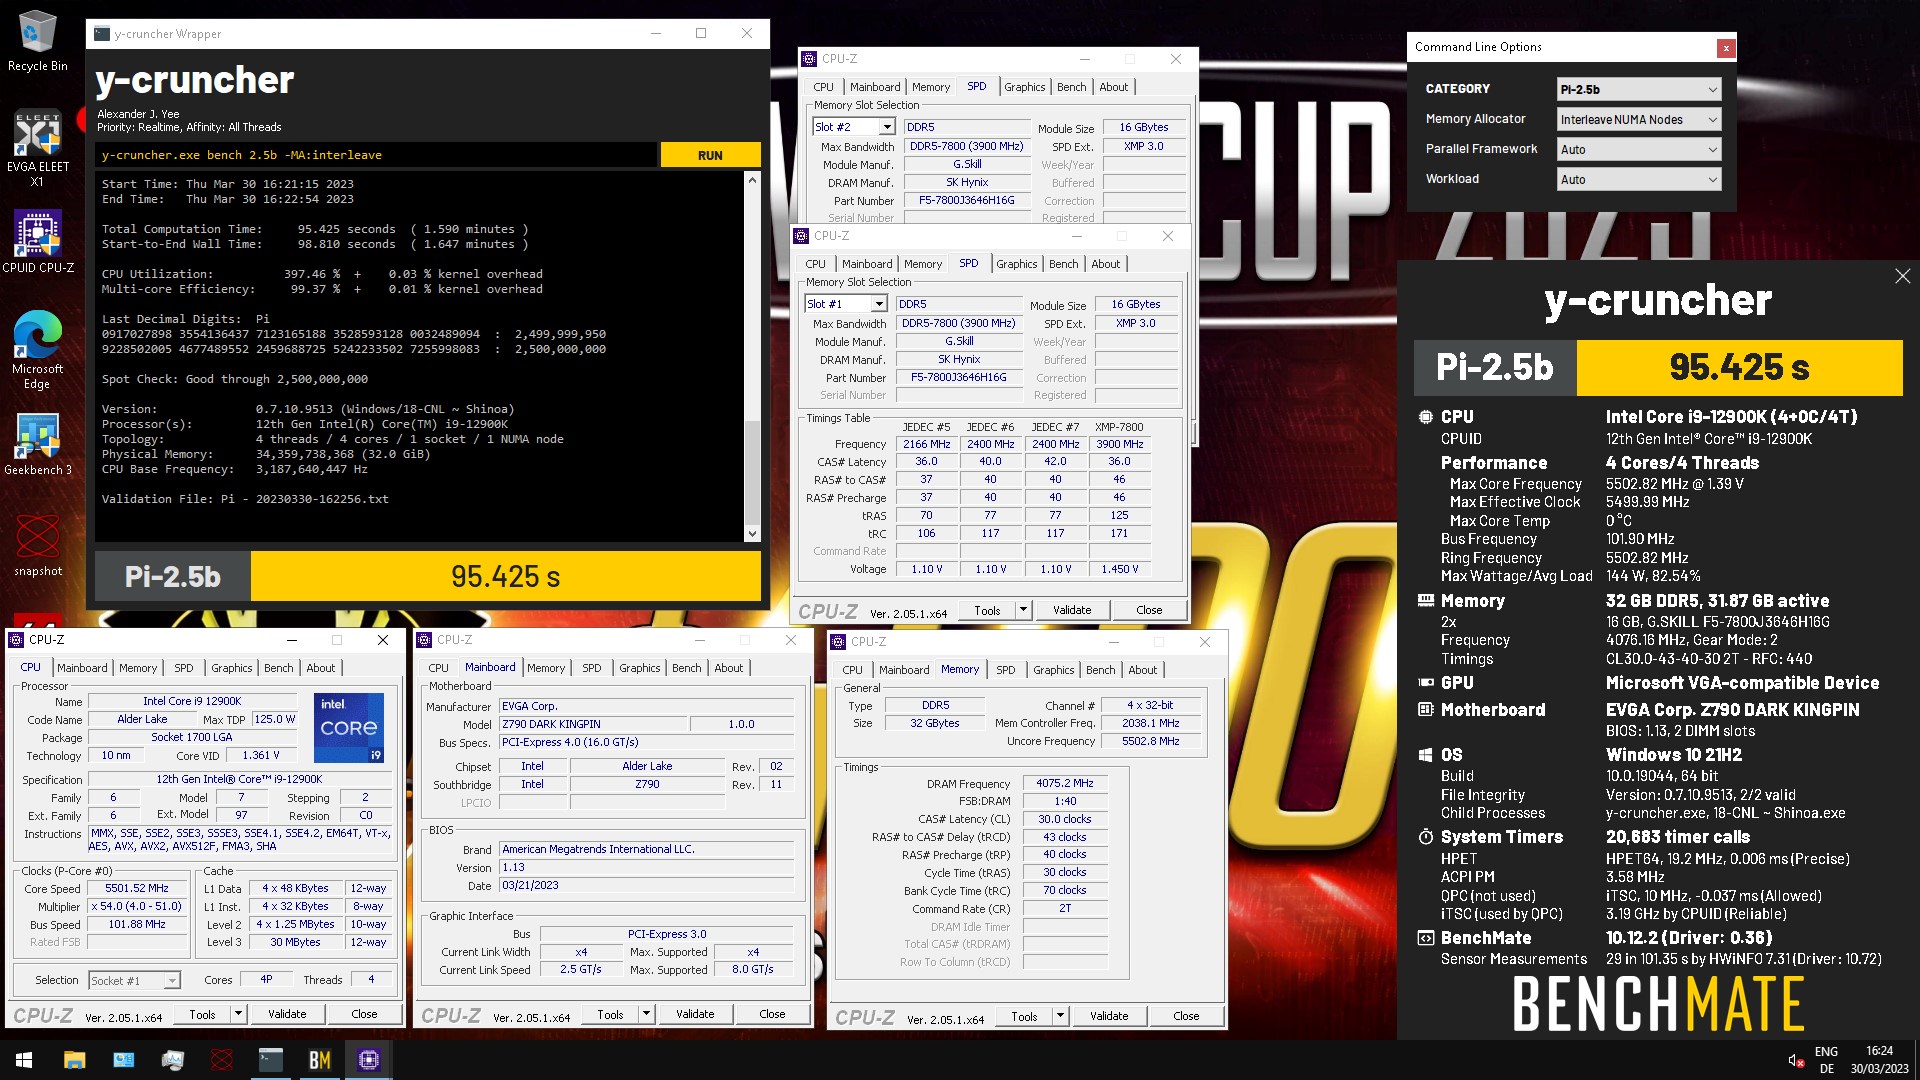The image size is (1920, 1080).
Task: Expand Tools arrow in Memory tab window
Action: (1060, 1016)
